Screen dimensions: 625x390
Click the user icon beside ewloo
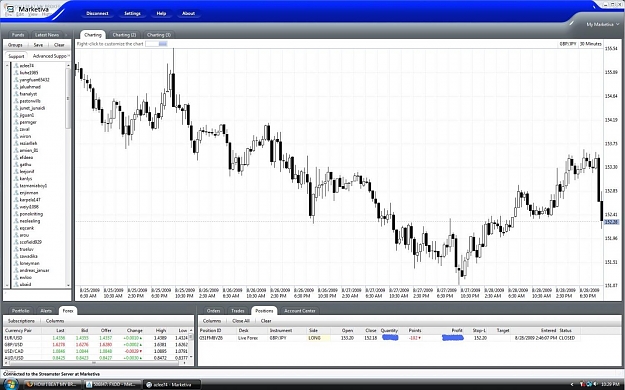click(x=16, y=277)
